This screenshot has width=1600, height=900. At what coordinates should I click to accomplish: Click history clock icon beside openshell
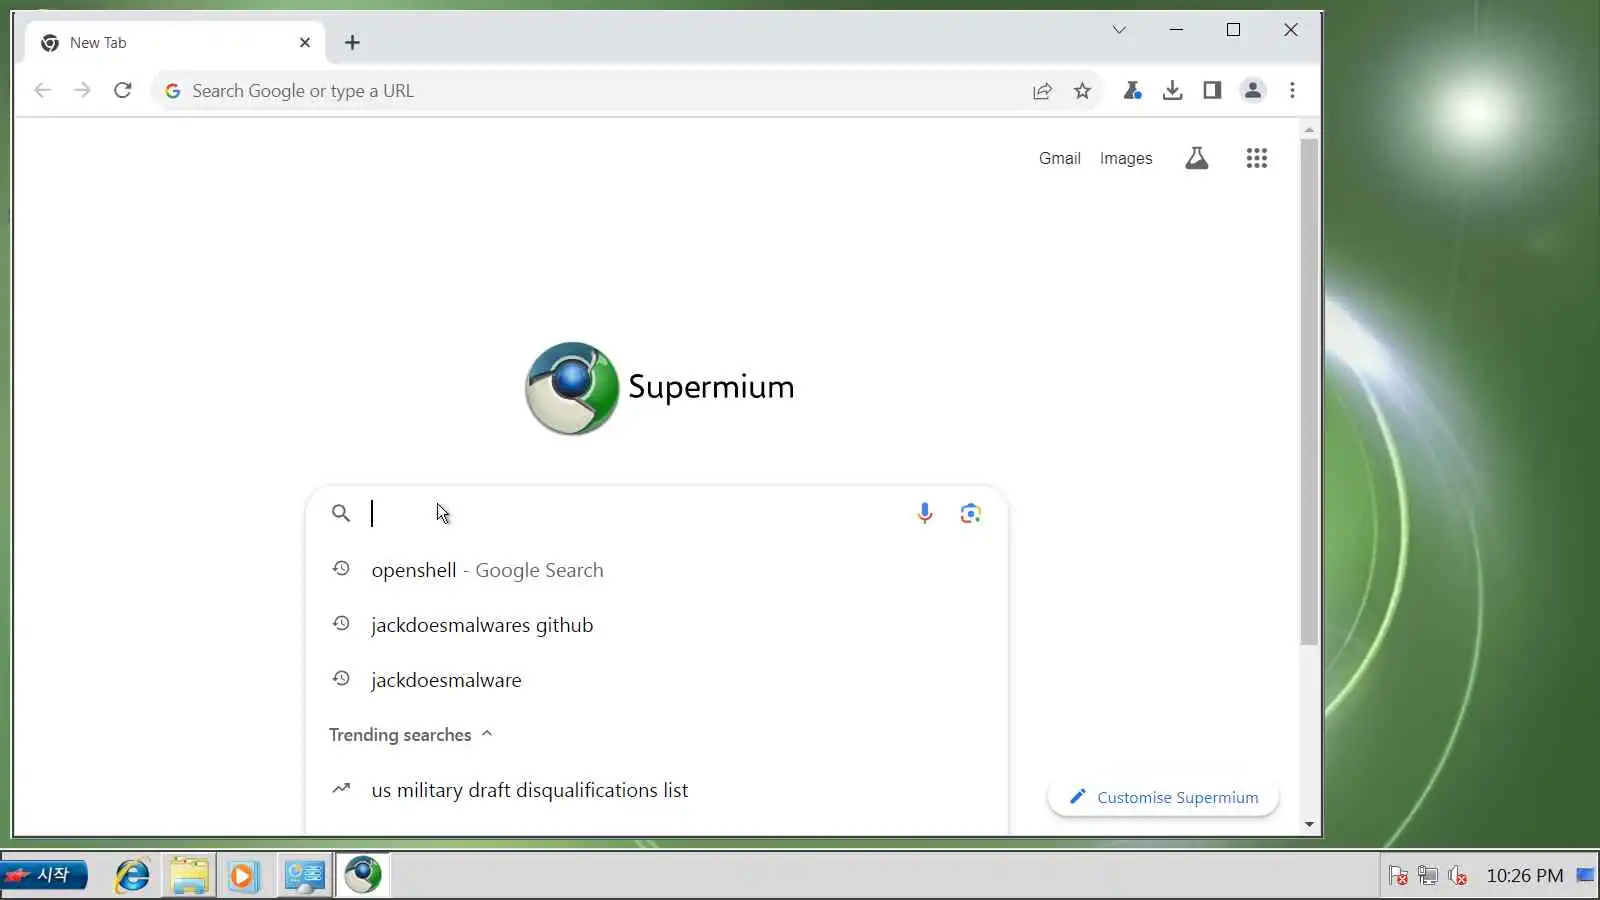(x=341, y=568)
